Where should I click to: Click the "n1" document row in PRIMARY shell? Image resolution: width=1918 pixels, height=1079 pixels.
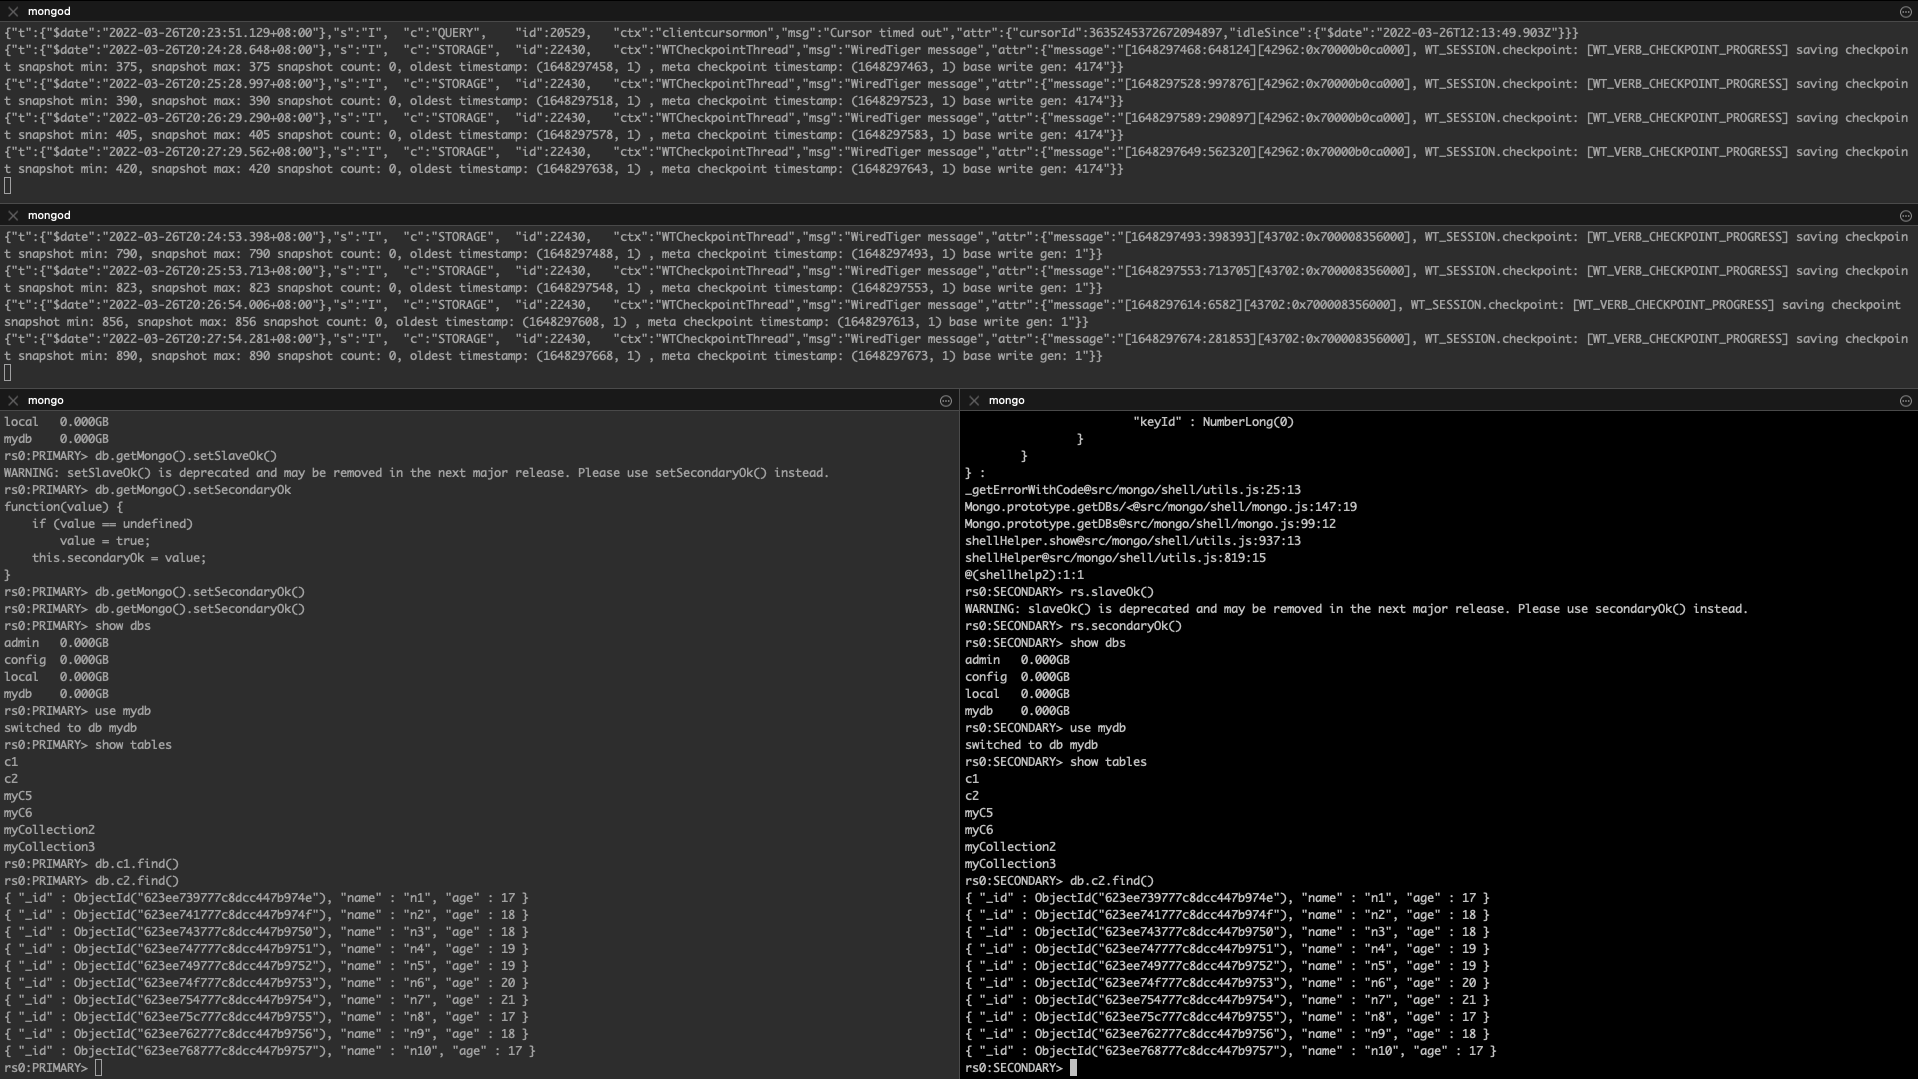point(266,898)
